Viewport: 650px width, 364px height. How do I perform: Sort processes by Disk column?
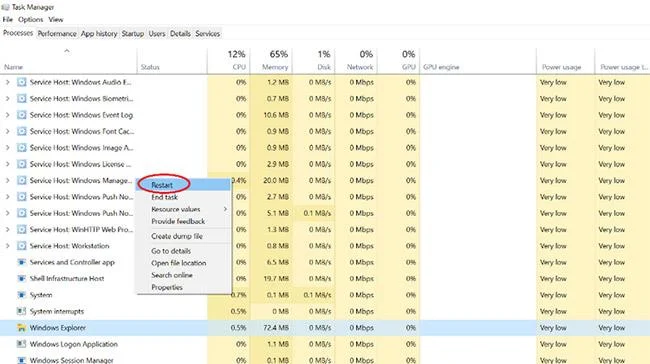(314, 61)
